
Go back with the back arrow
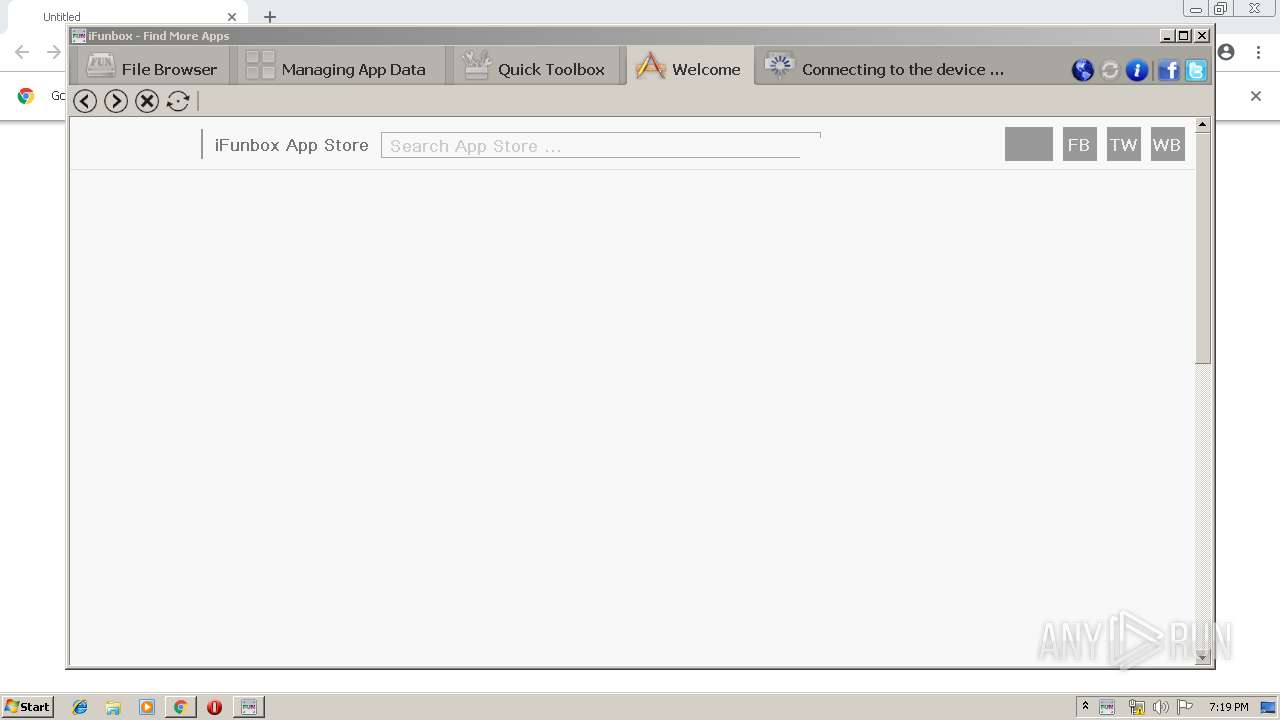click(85, 101)
